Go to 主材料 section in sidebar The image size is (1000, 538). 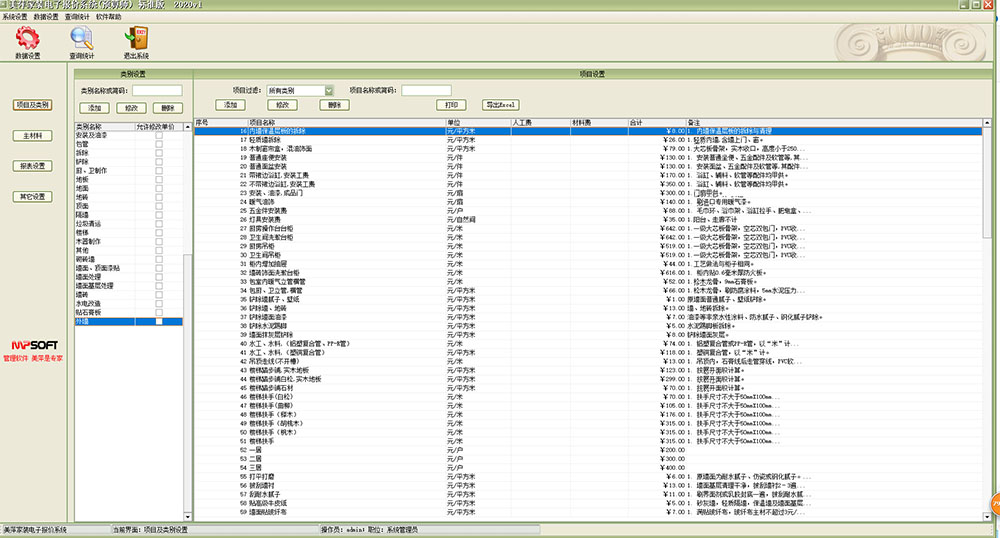click(x=32, y=135)
